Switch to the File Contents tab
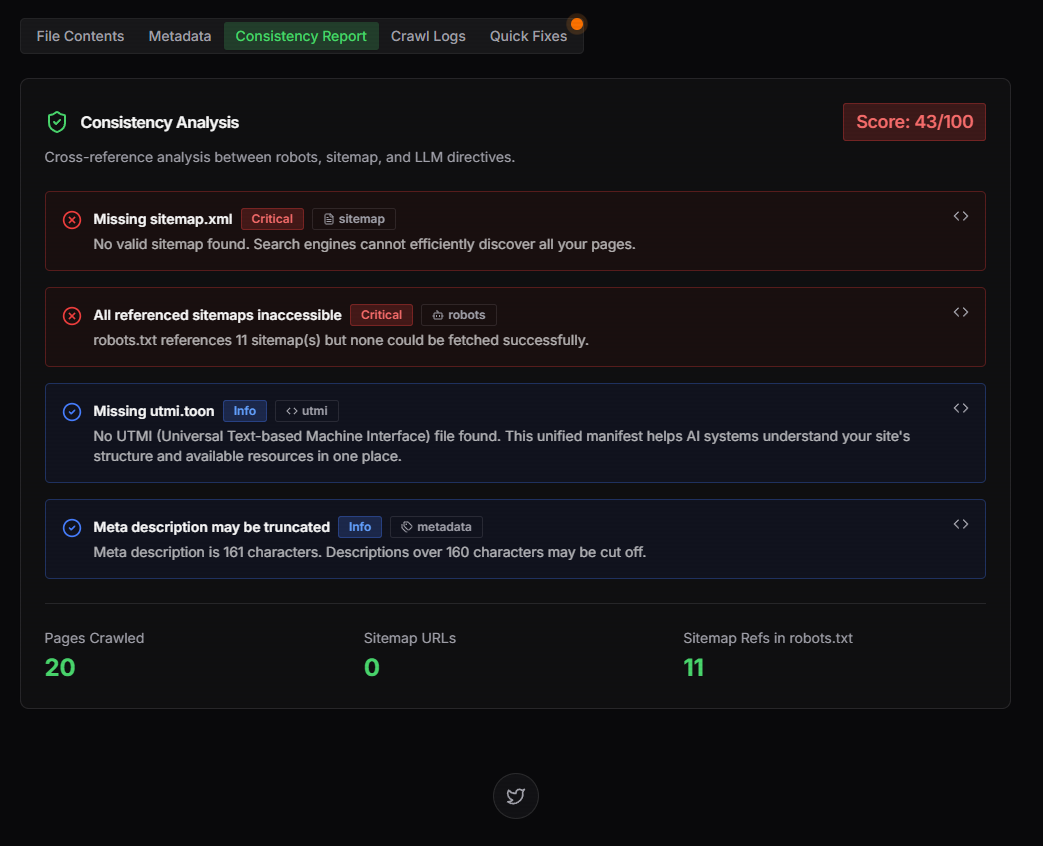Image resolution: width=1043 pixels, height=846 pixels. tap(79, 36)
